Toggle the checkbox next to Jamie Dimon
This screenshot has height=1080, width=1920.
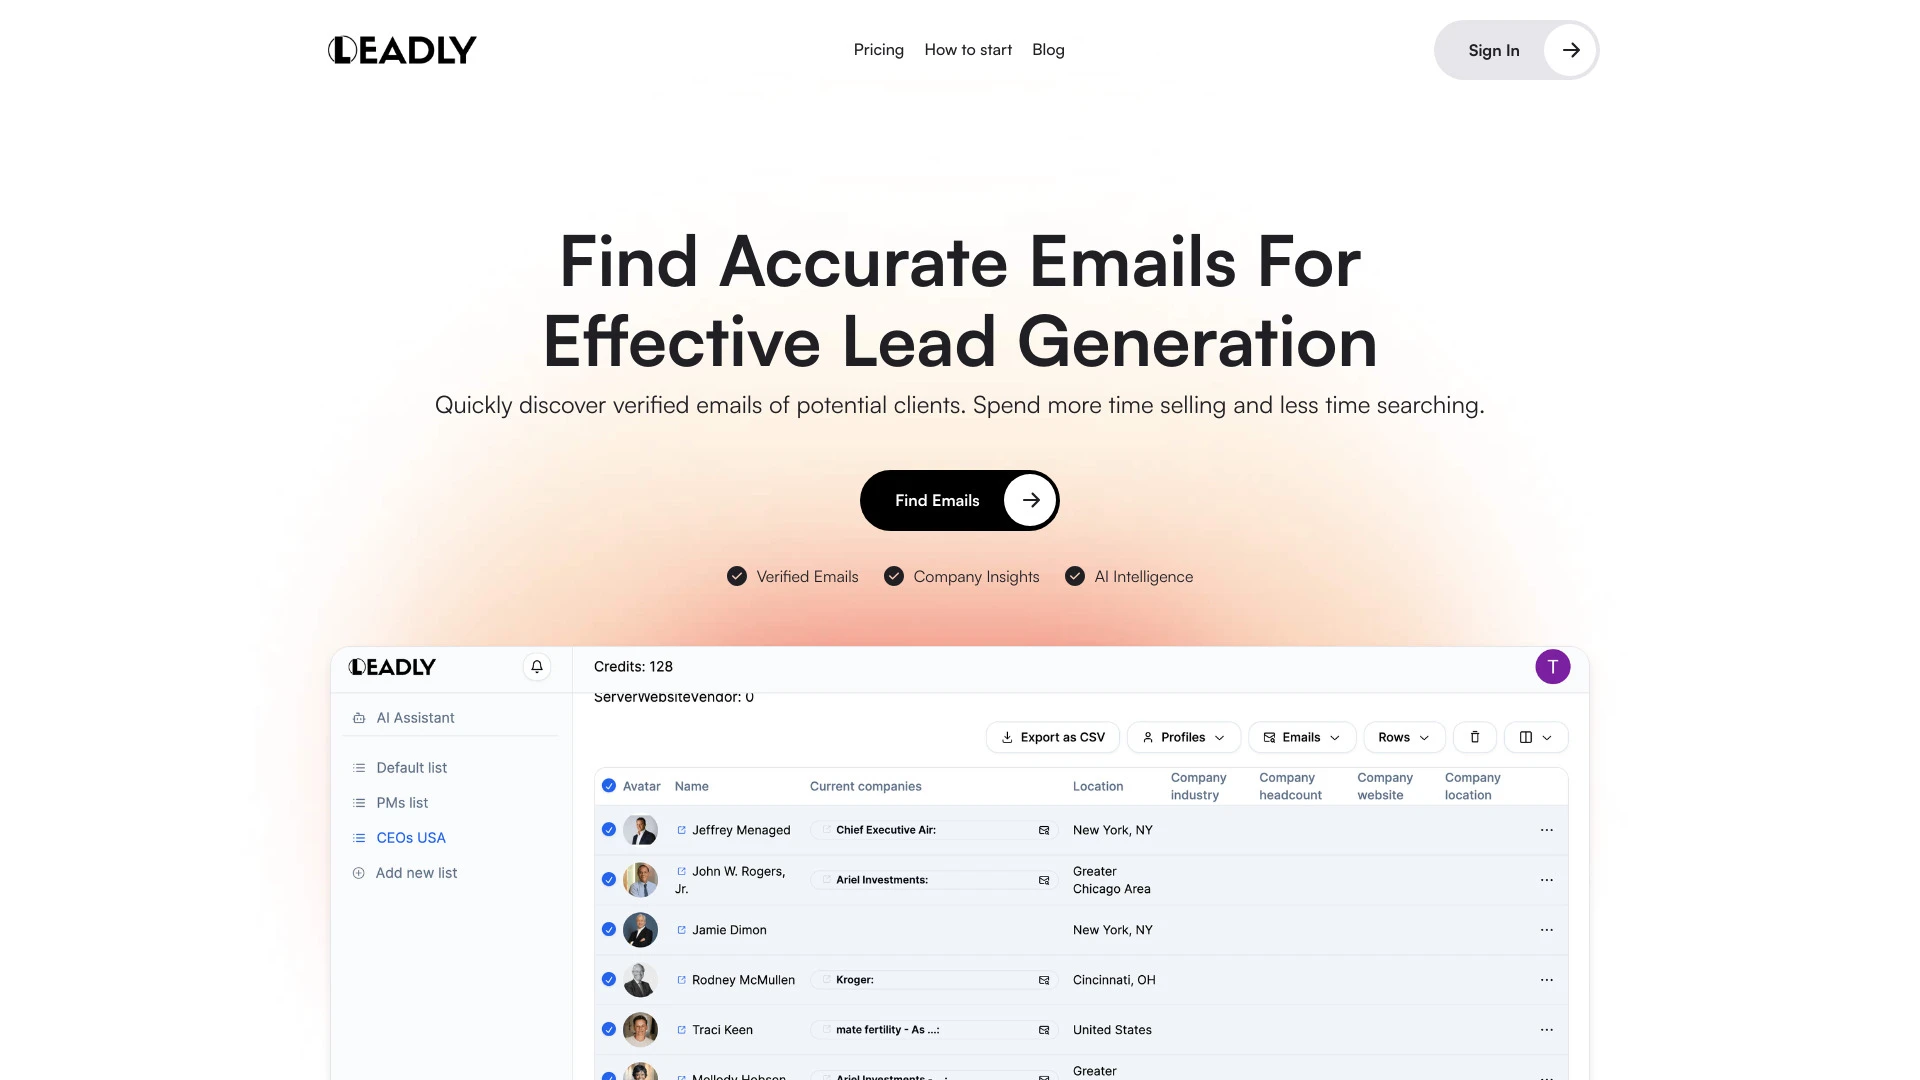pyautogui.click(x=608, y=930)
